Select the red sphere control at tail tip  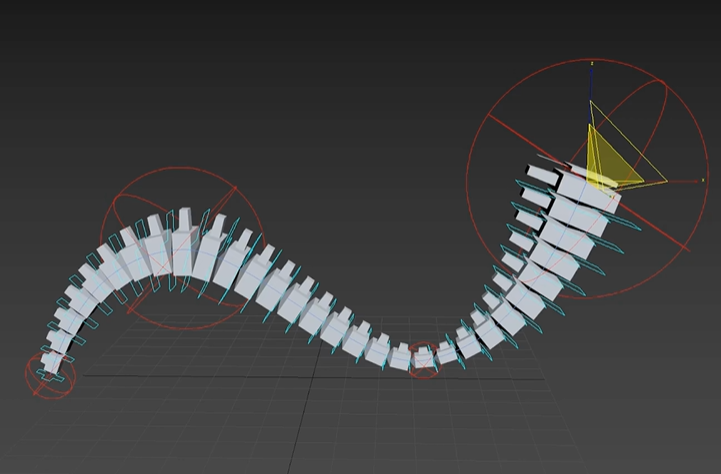[x=50, y=376]
